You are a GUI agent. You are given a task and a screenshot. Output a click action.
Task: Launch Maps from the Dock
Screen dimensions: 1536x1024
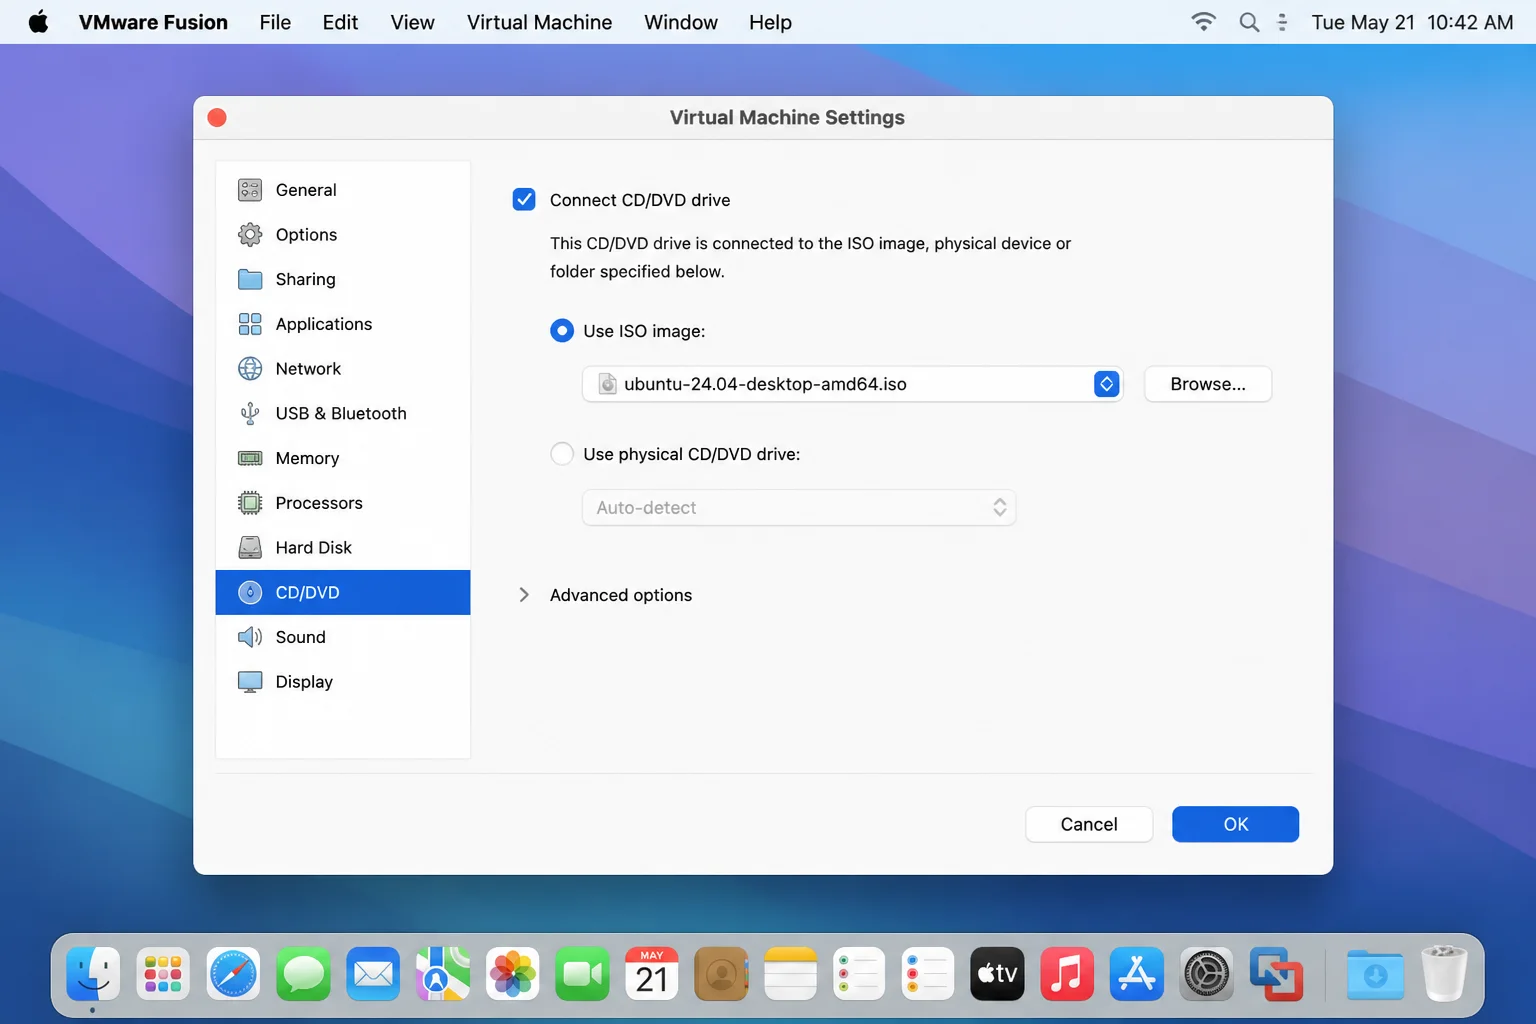click(x=443, y=974)
